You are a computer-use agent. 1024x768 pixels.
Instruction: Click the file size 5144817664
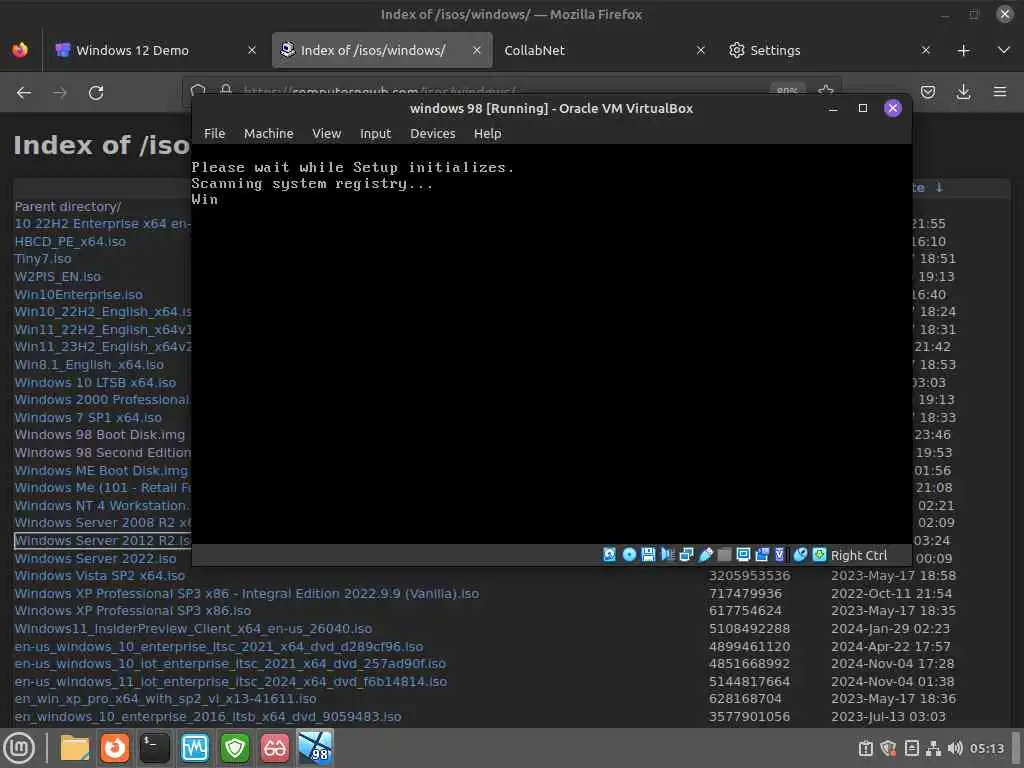pyautogui.click(x=750, y=681)
